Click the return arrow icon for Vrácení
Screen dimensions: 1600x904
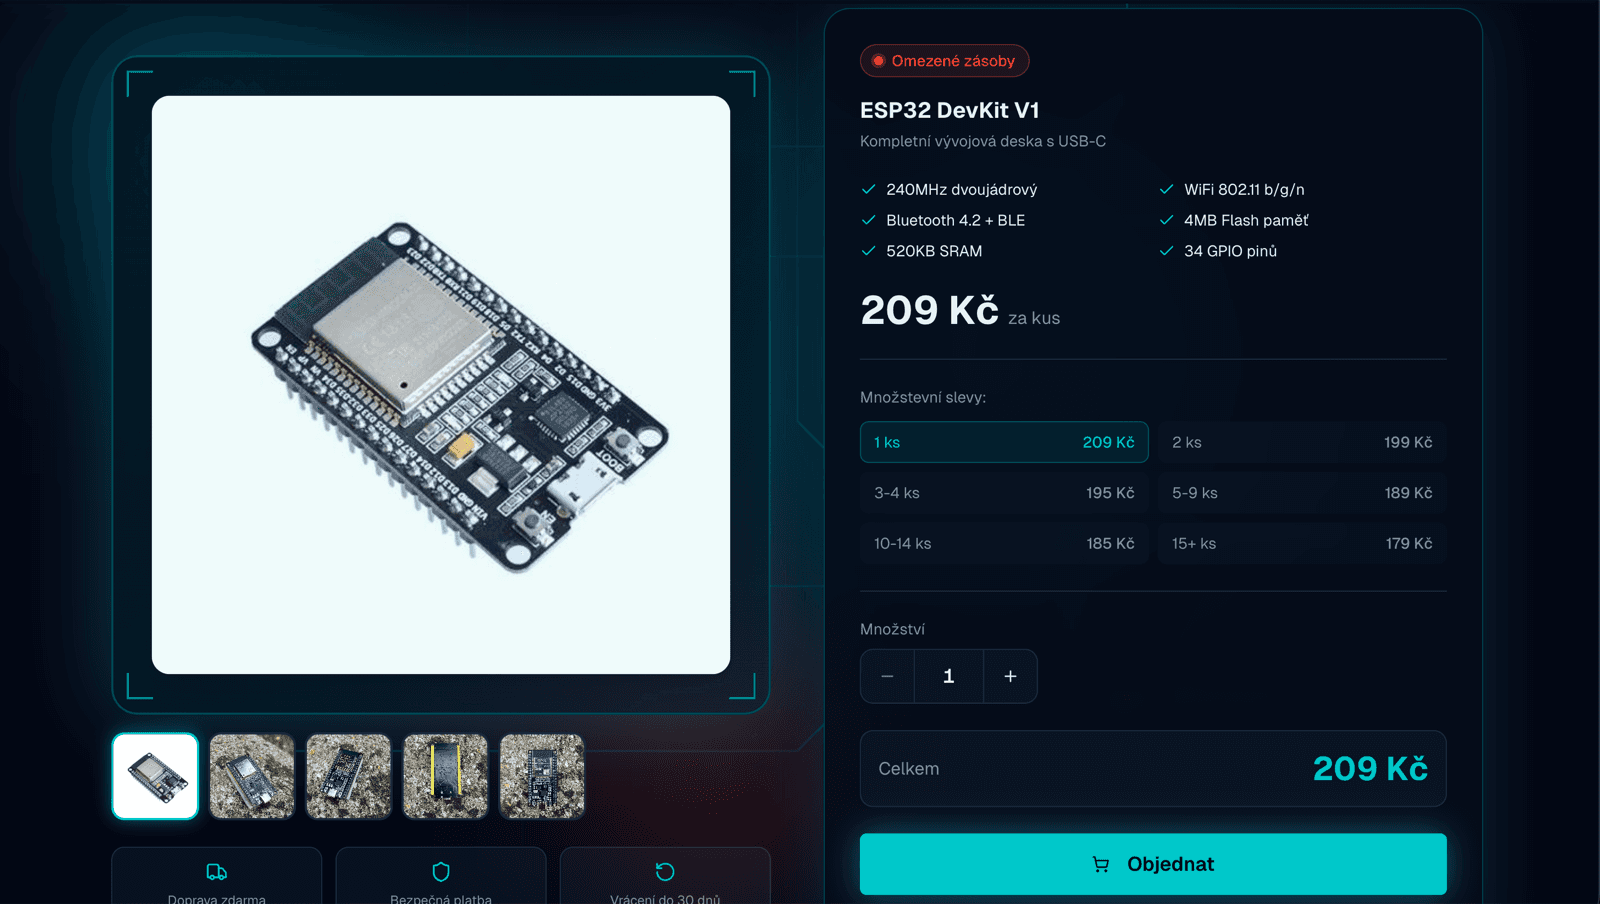[665, 872]
